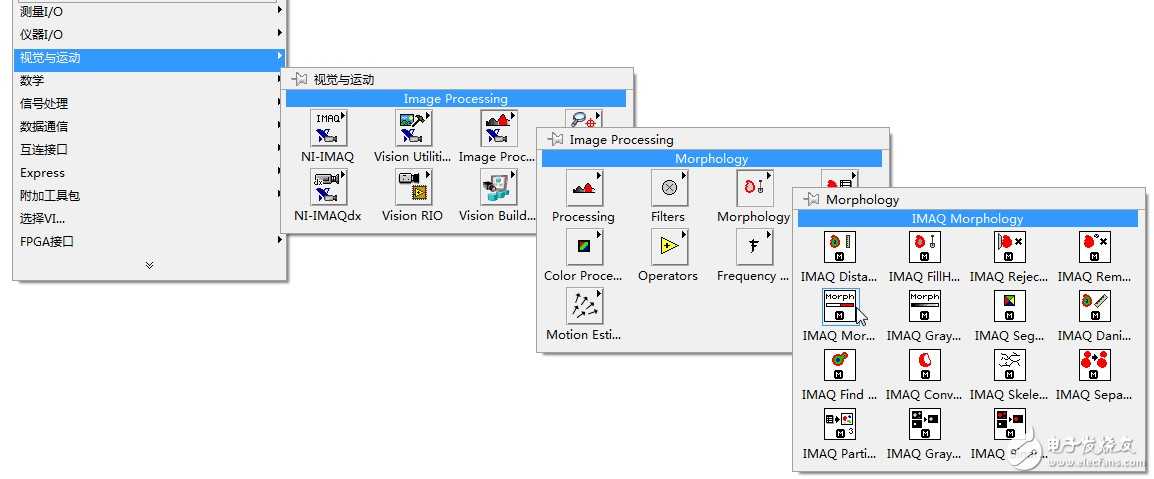Open the Morphology subpalette icon
1154x479 pixels.
[754, 188]
